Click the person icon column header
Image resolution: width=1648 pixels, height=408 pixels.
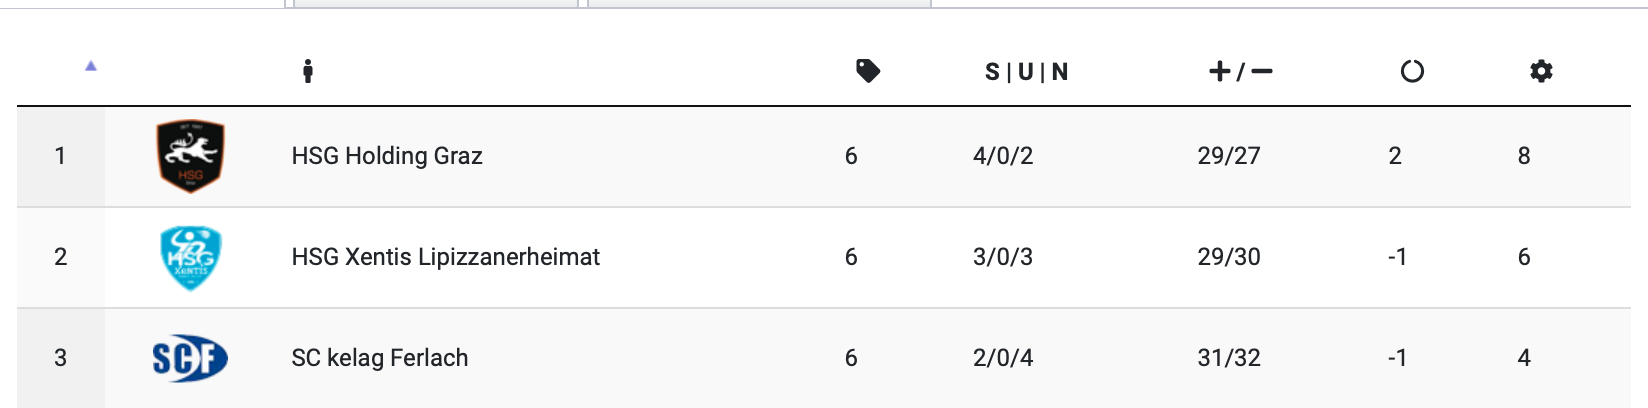click(308, 71)
